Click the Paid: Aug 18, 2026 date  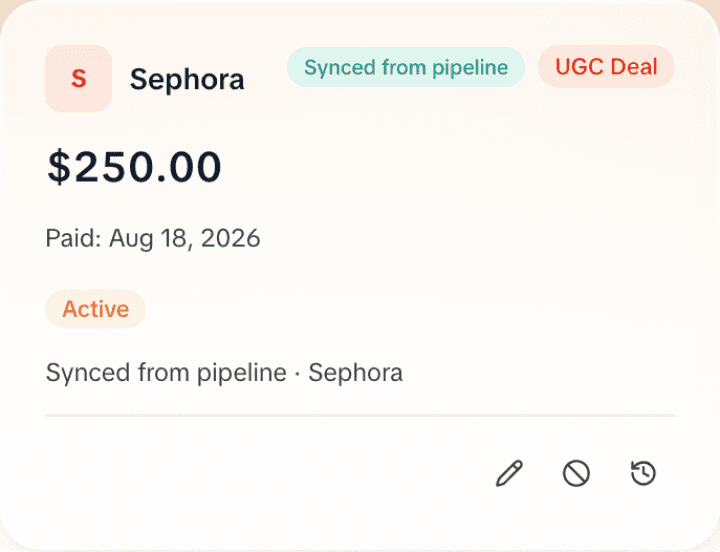[x=153, y=238]
